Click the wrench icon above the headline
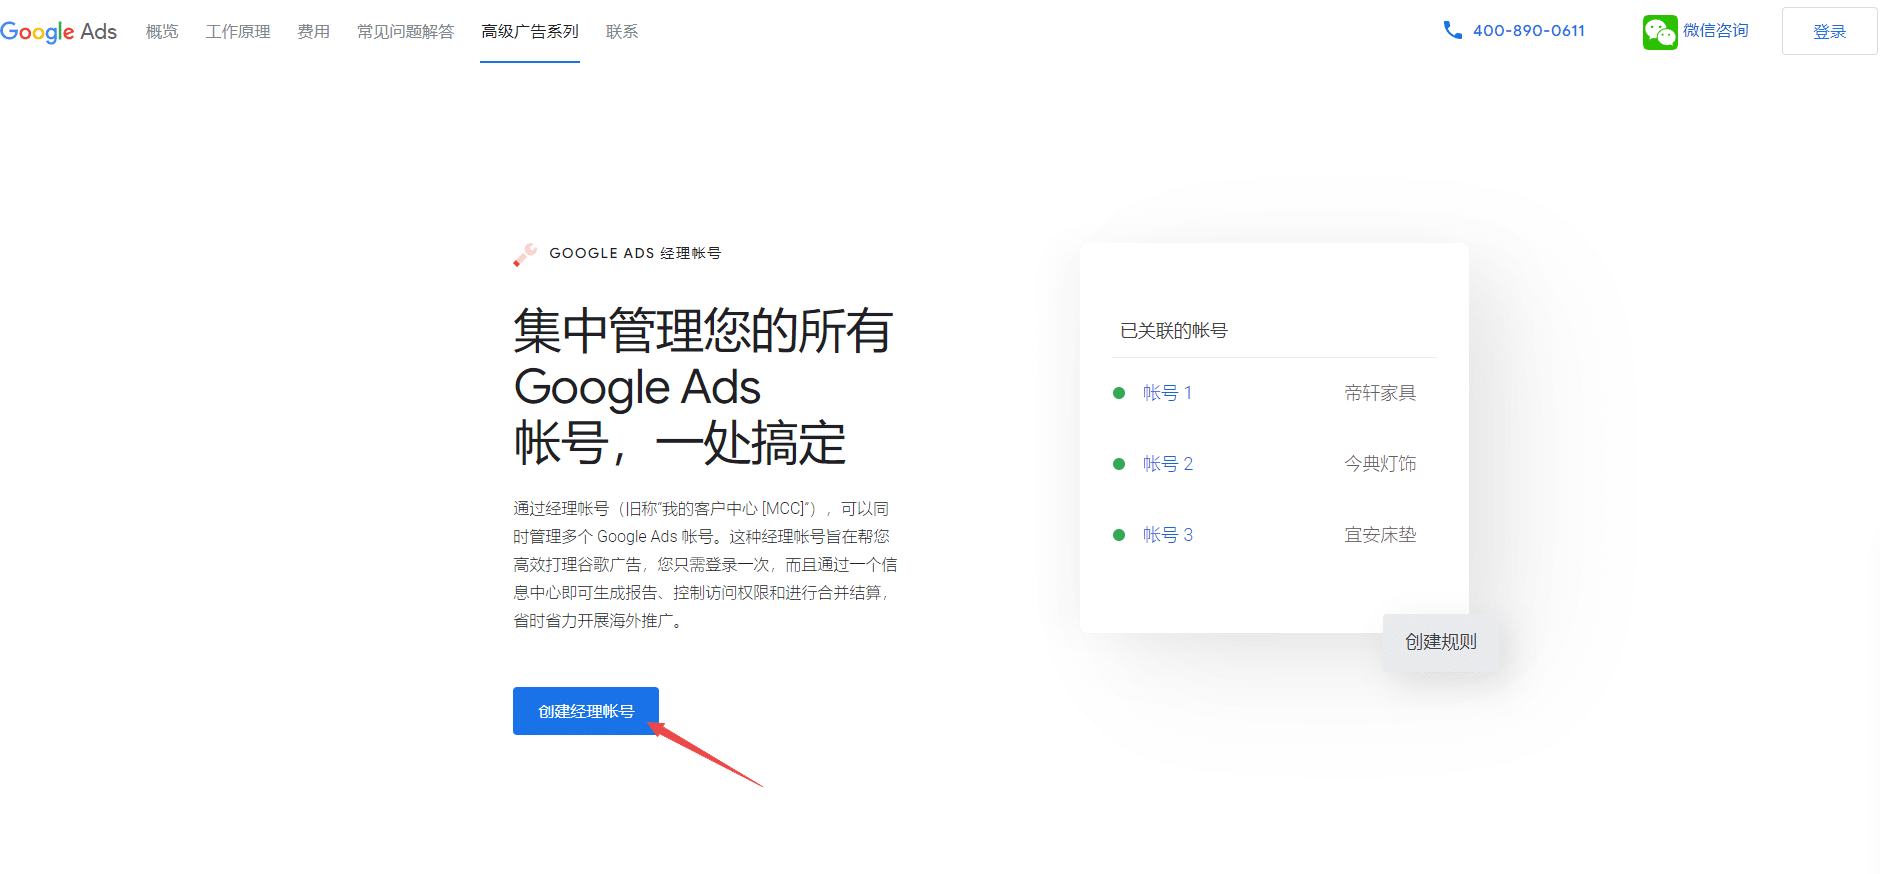 click(525, 254)
